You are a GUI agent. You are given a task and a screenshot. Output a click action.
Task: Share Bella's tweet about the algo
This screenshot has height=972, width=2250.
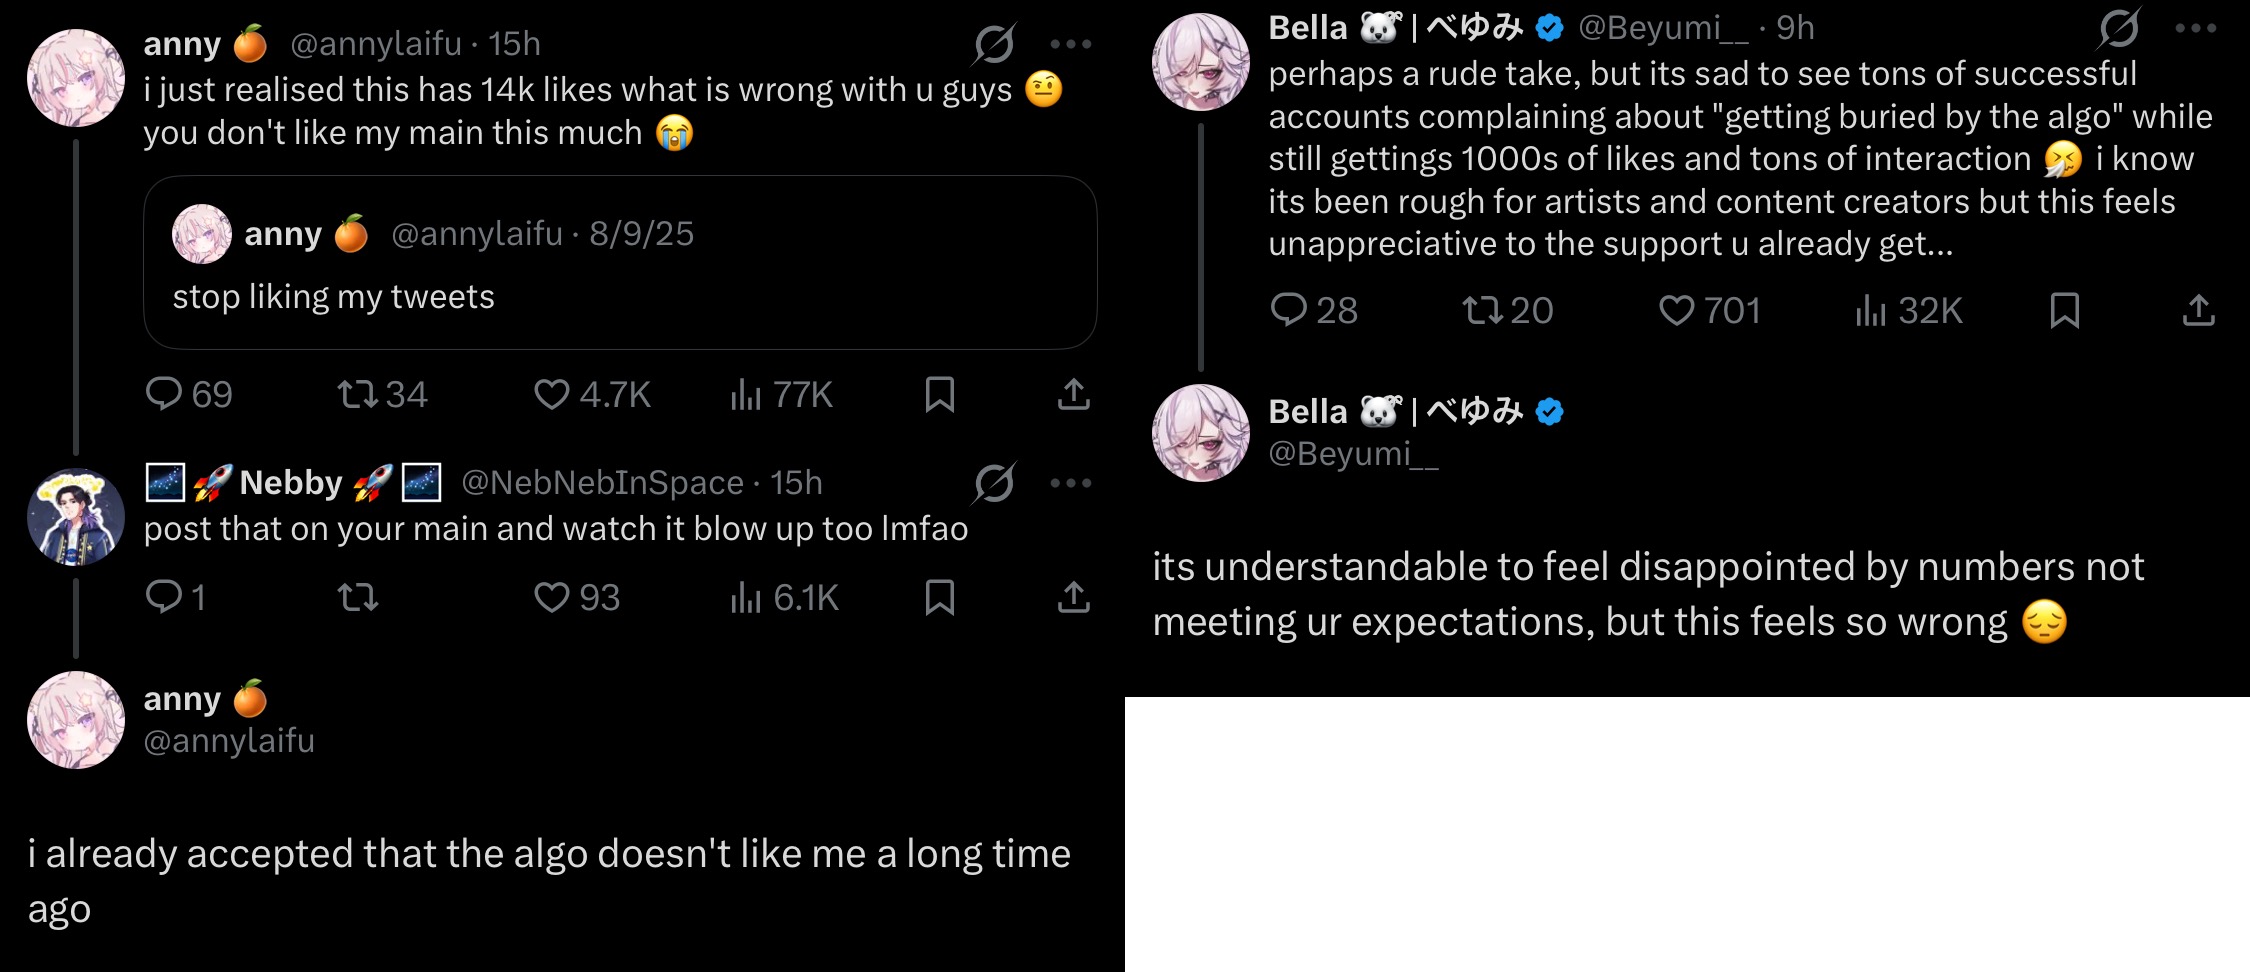coord(2198,311)
